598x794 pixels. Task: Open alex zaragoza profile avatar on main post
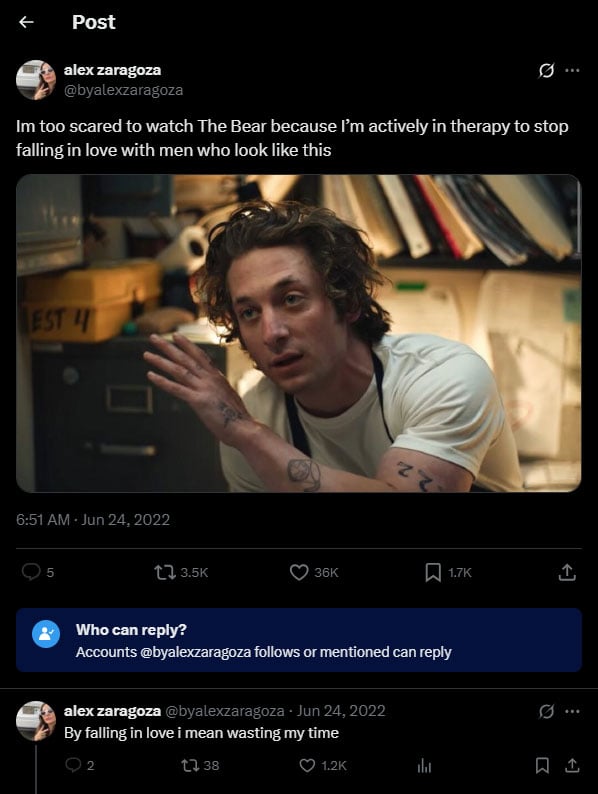[x=36, y=80]
